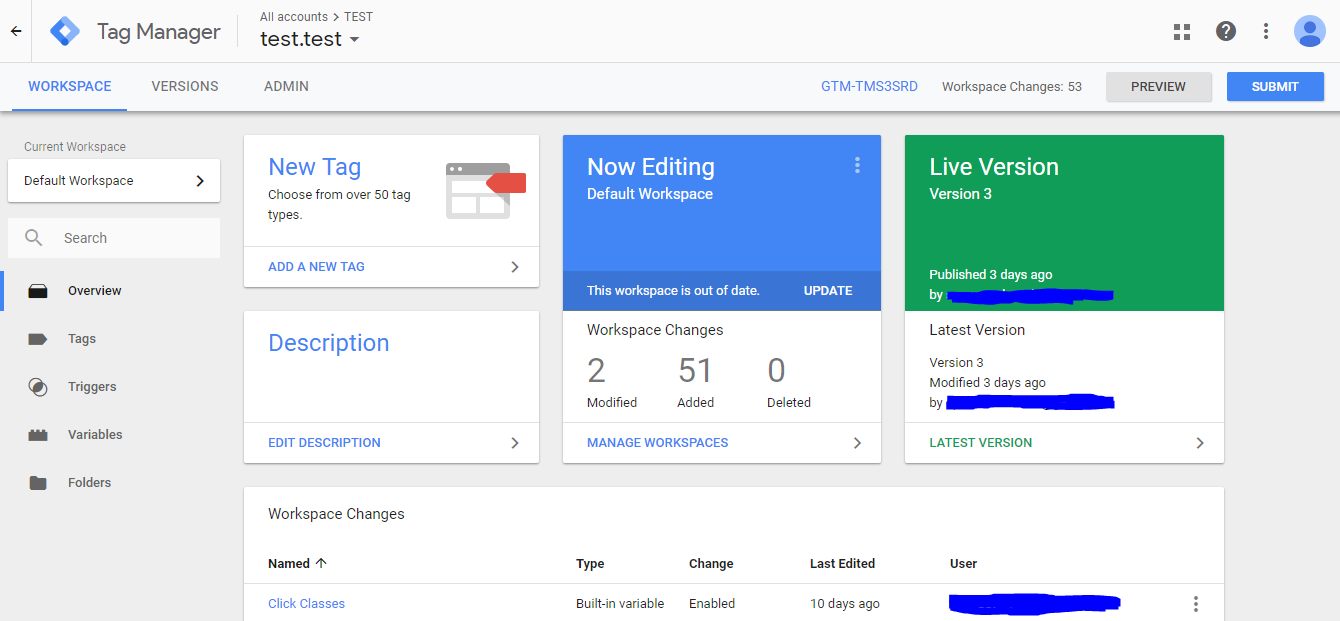Click the Add a New Tag link
The width and height of the screenshot is (1340, 621).
tap(316, 267)
